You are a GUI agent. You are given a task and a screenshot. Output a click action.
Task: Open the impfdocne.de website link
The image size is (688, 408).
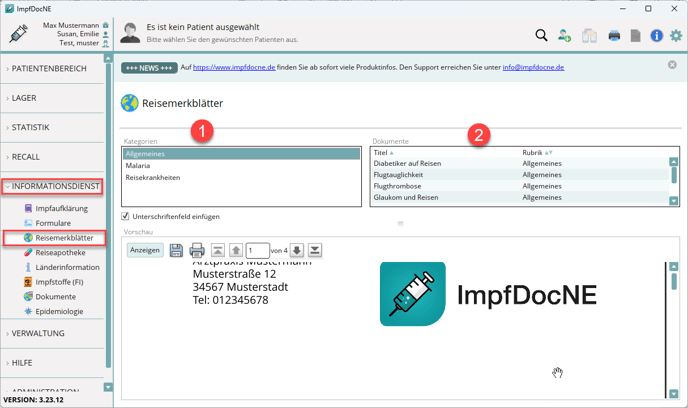pos(234,67)
